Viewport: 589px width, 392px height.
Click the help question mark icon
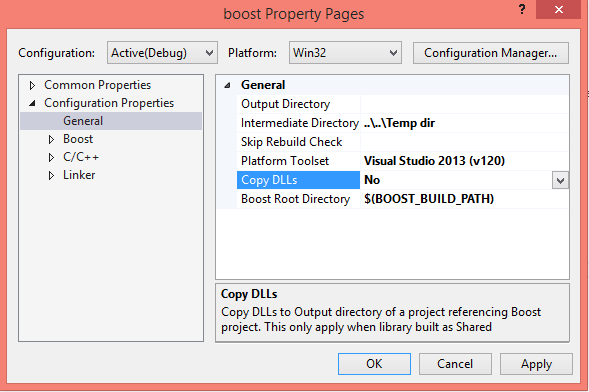(522, 9)
